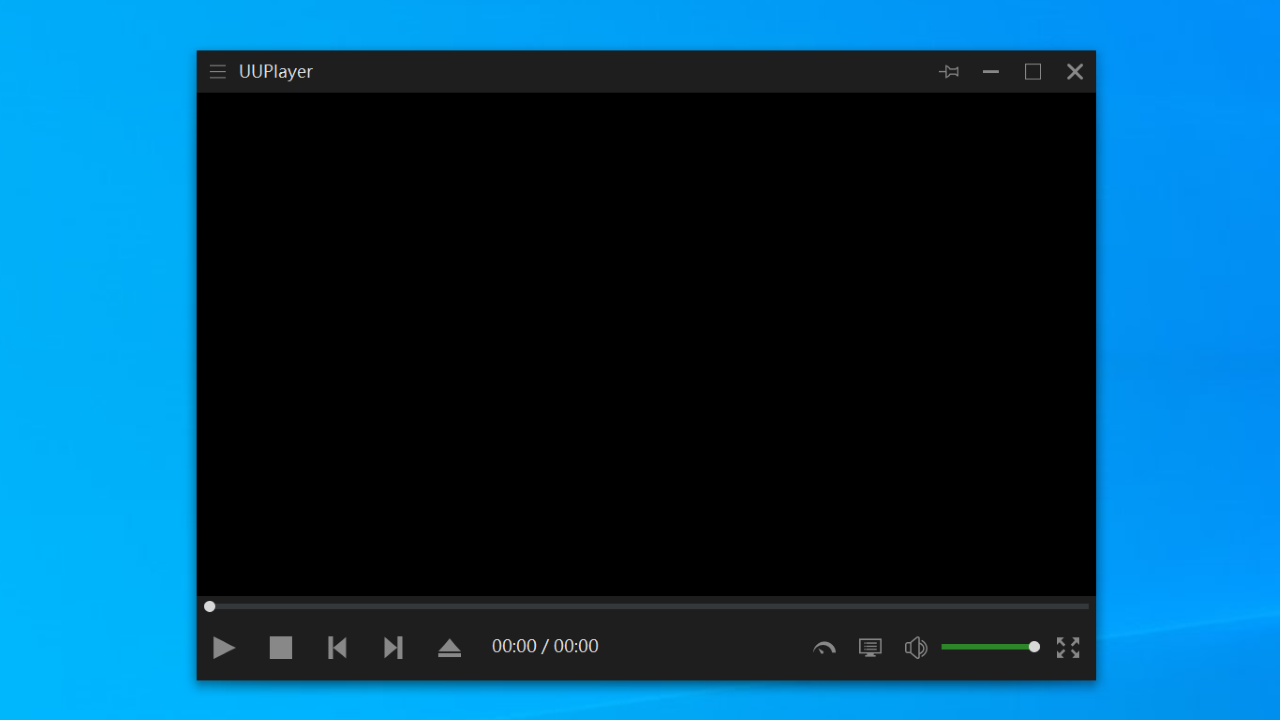This screenshot has height=720, width=1280.
Task: Click the green volume slider track
Action: click(988, 647)
